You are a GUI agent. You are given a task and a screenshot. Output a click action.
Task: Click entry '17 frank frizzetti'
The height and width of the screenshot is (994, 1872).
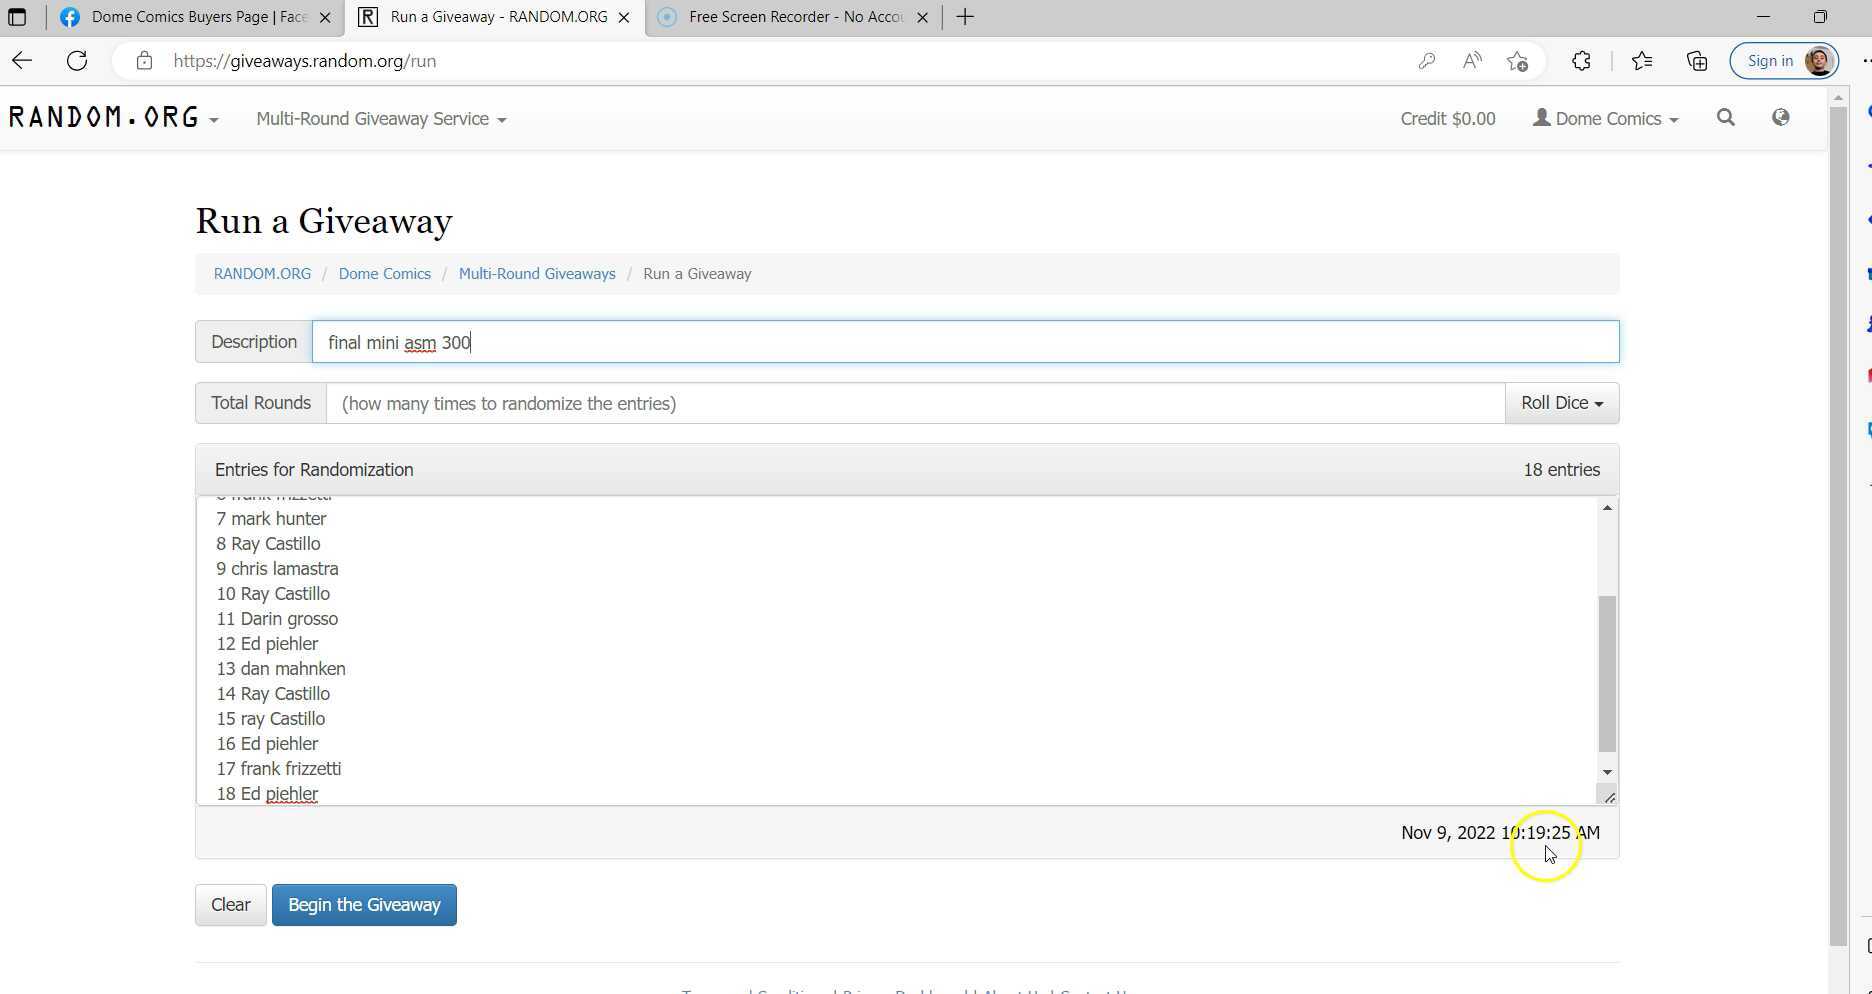pos(278,769)
